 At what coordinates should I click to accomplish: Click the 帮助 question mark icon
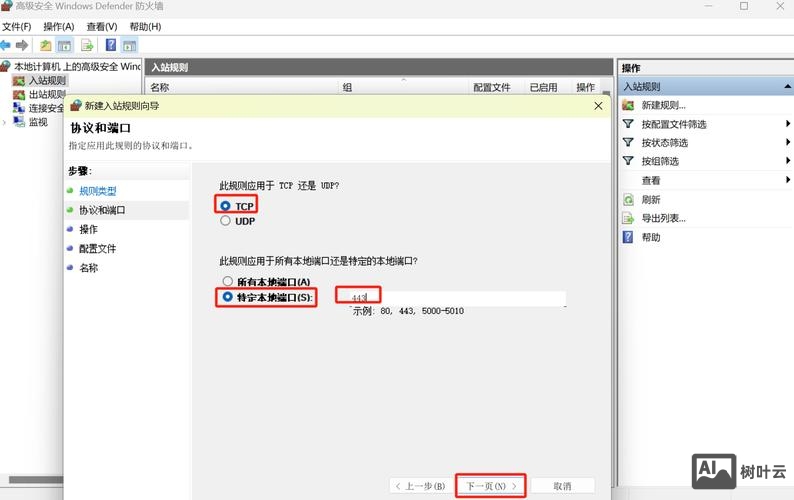[x=628, y=237]
